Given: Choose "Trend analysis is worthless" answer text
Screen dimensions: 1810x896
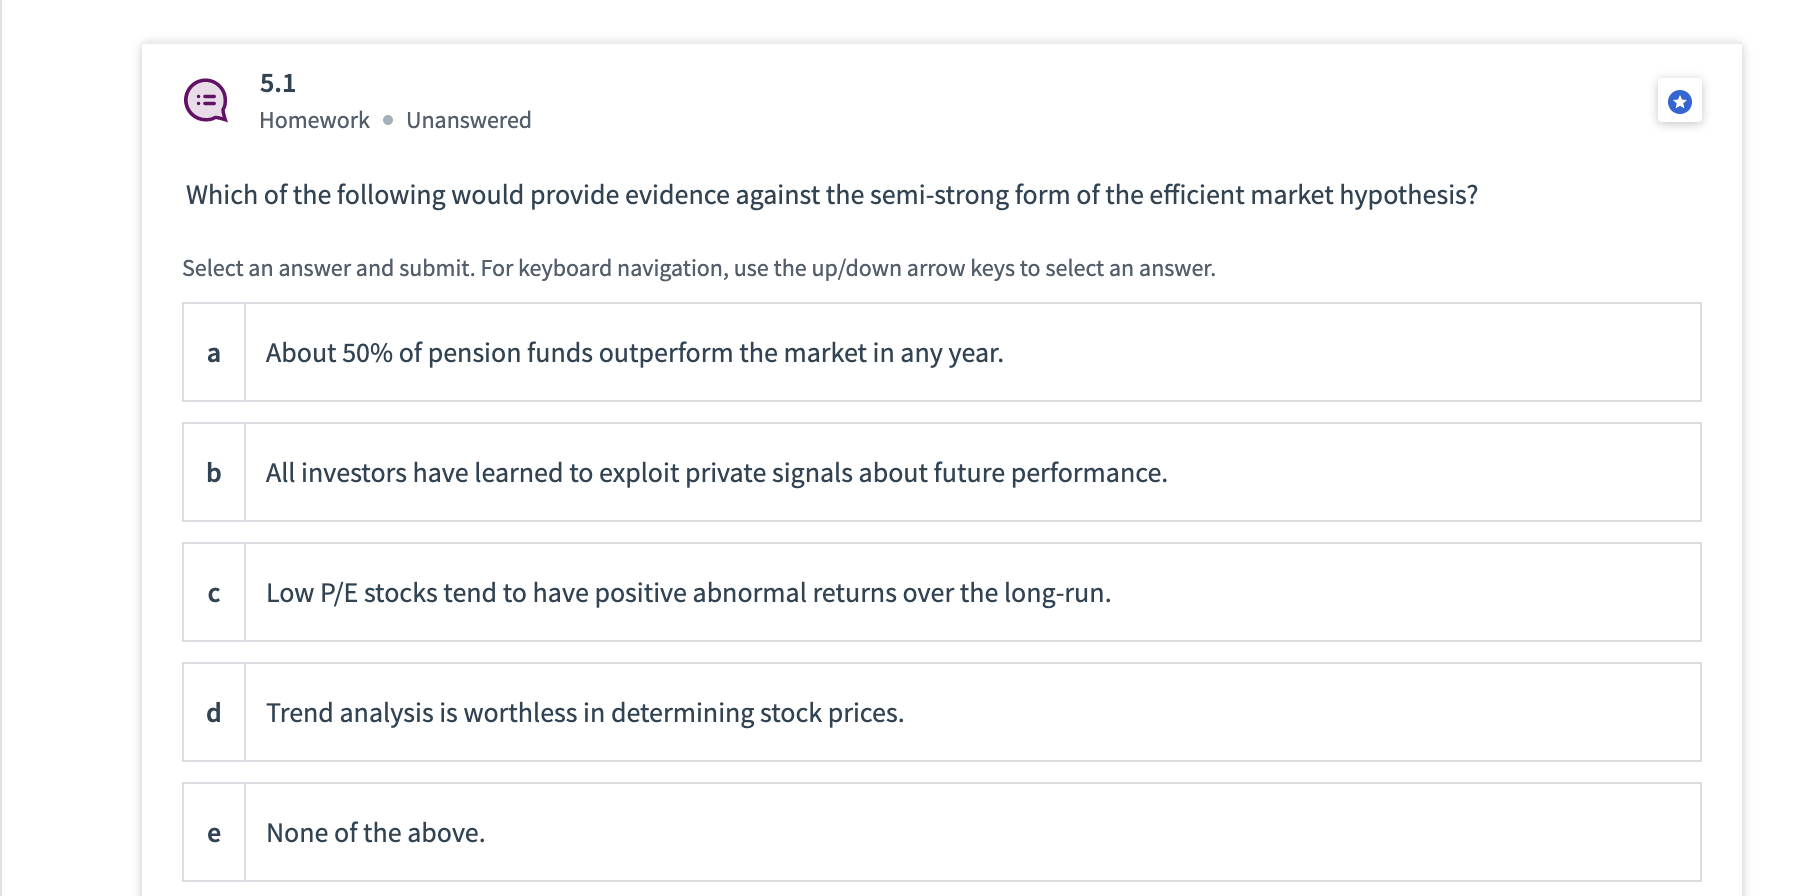Looking at the screenshot, I should click(585, 713).
